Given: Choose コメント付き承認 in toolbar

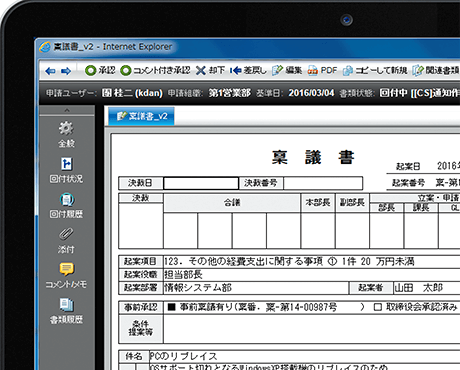Looking at the screenshot, I should pos(155,70).
